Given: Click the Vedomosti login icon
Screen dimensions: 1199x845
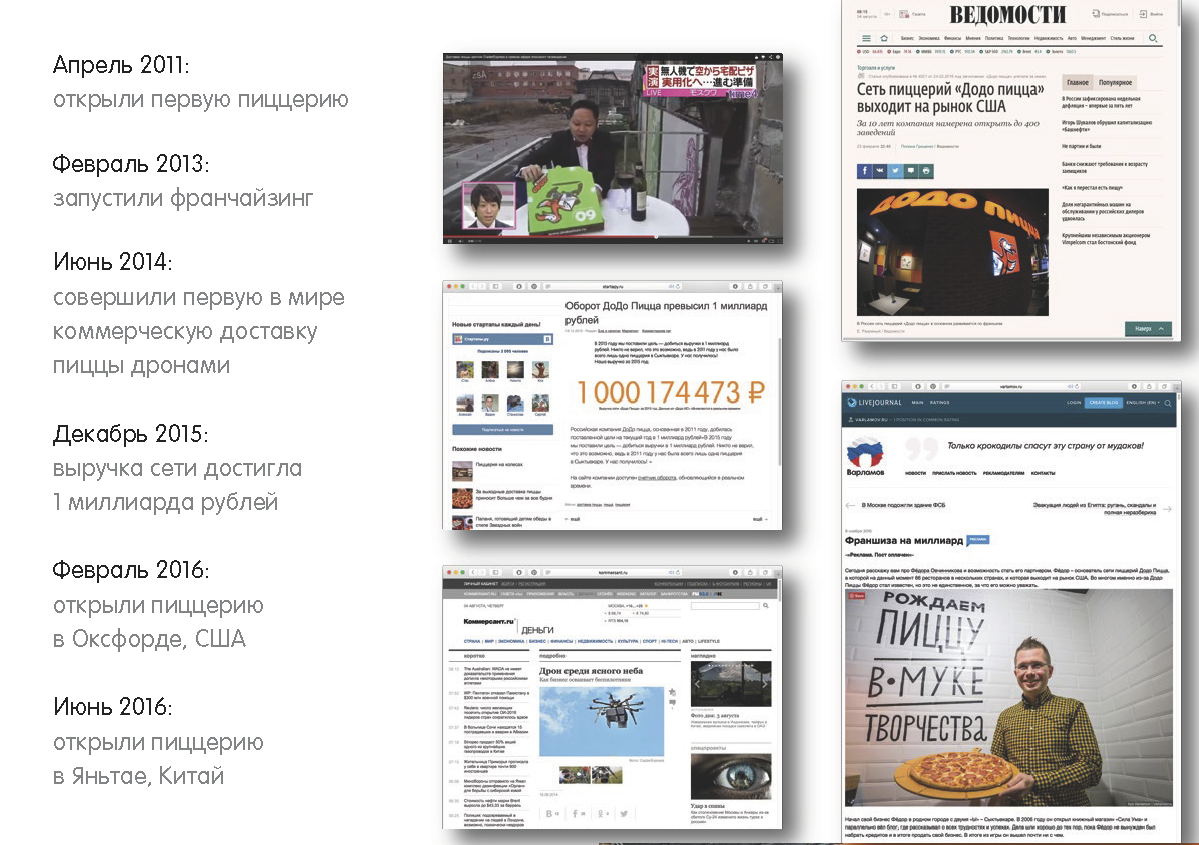Looking at the screenshot, I should (x=1143, y=14).
